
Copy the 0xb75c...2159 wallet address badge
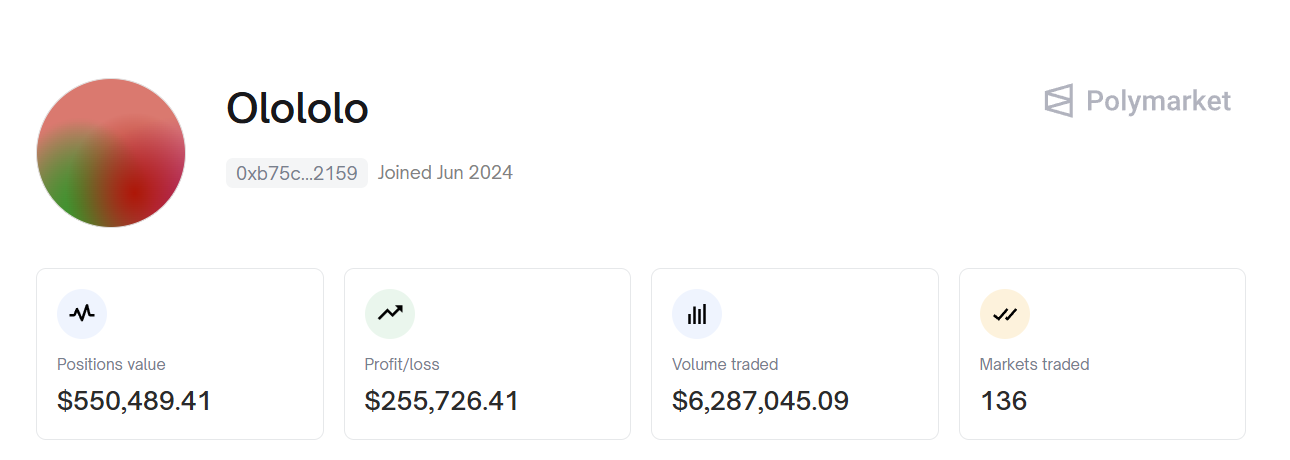[x=297, y=173]
